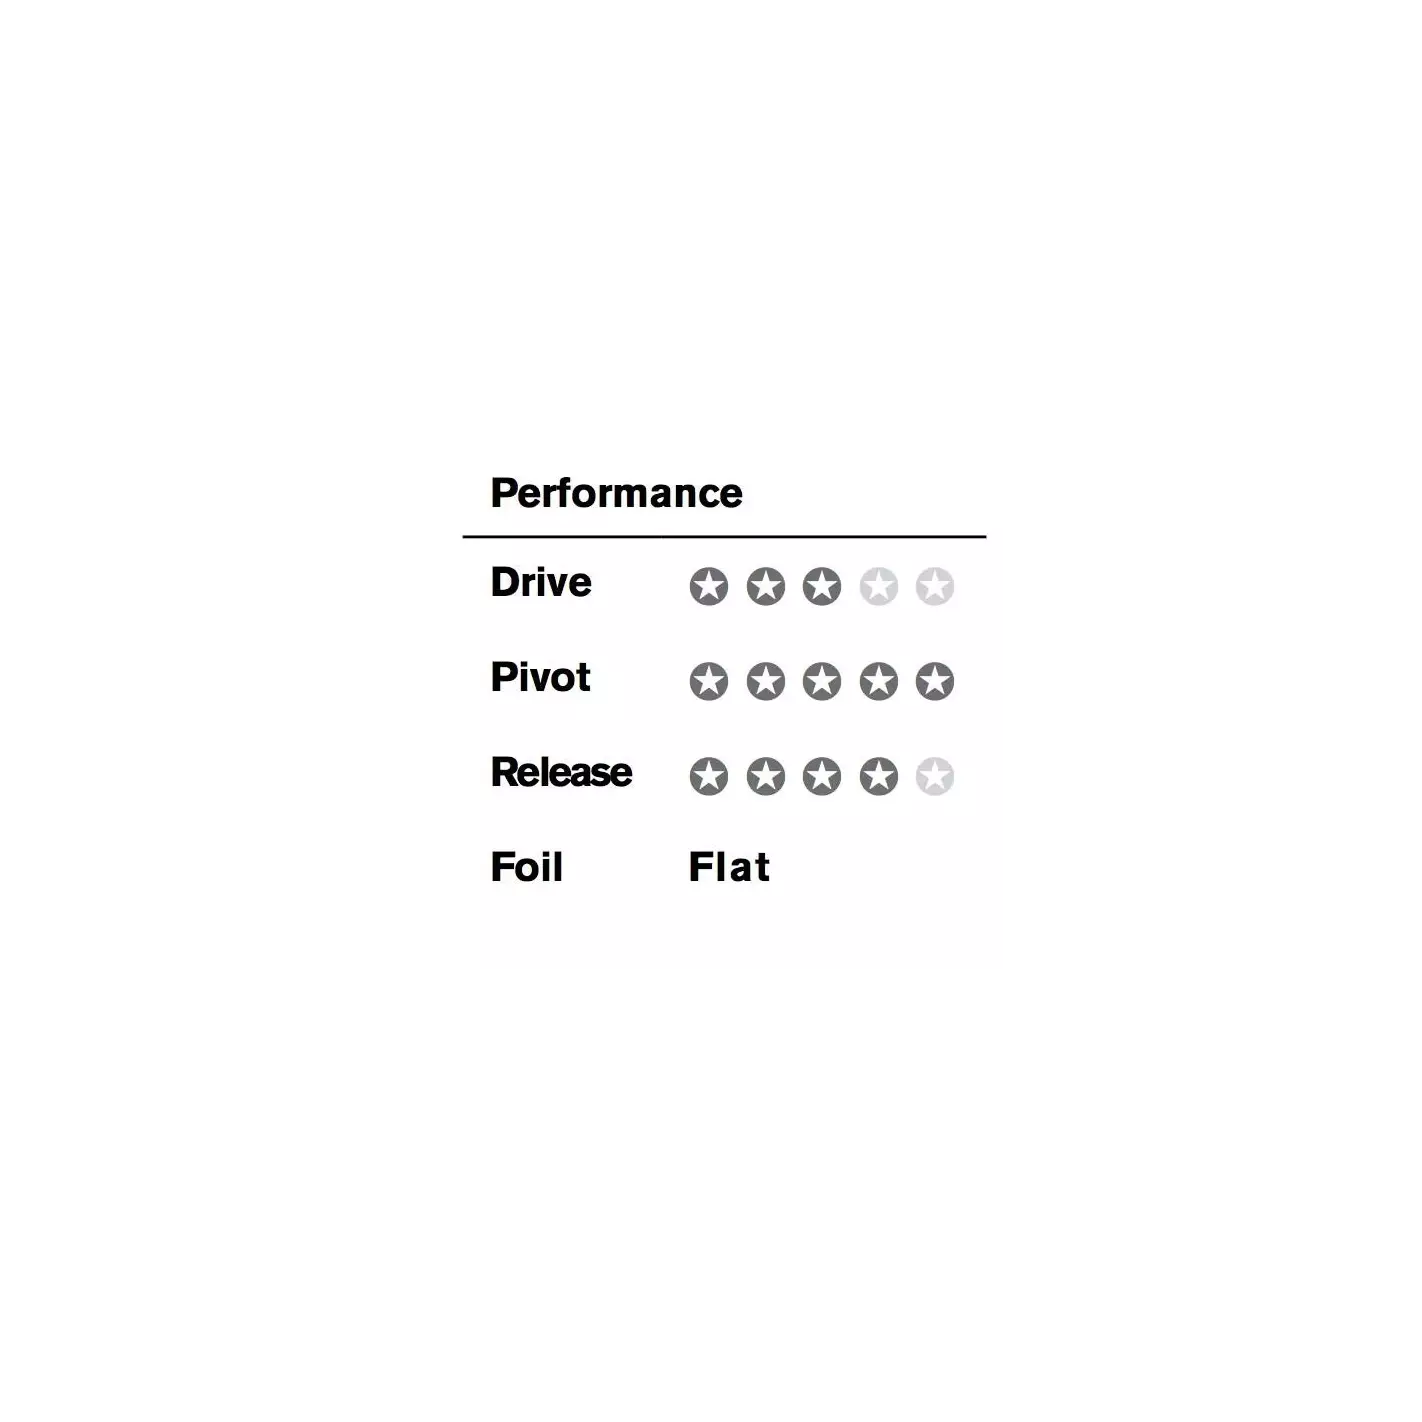
Task: Click the third star in Pivot row
Action: (822, 681)
